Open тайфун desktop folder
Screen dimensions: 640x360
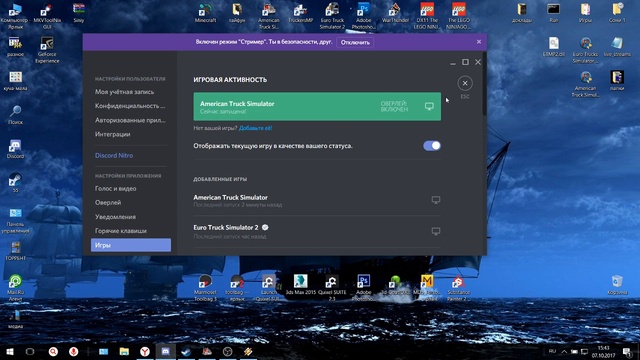(237, 13)
